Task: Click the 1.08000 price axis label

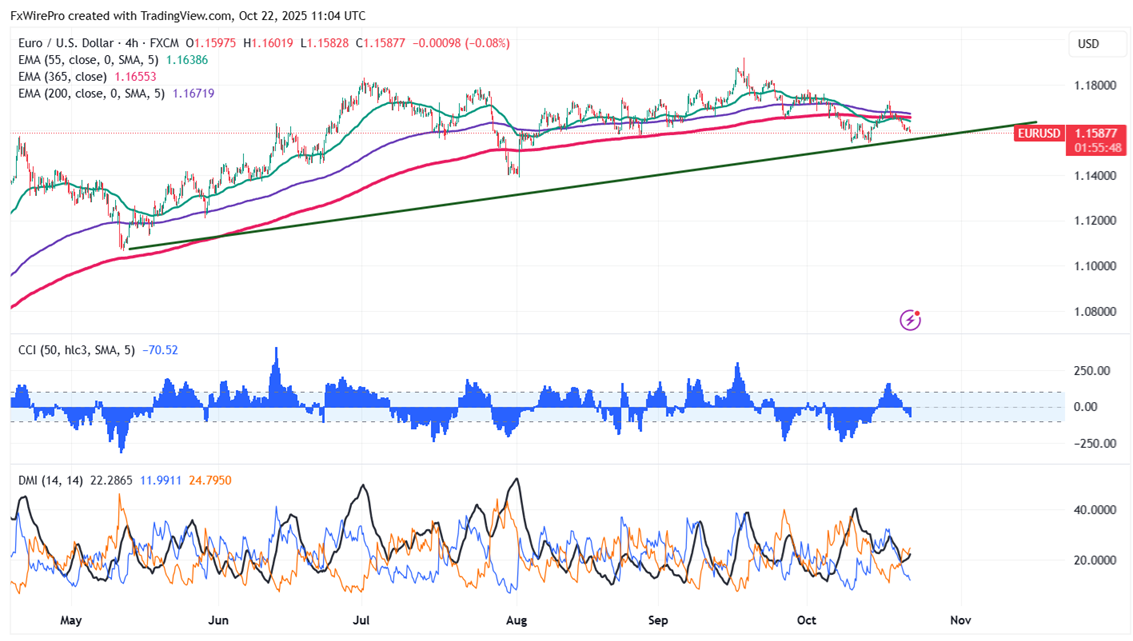Action: pos(1095,311)
